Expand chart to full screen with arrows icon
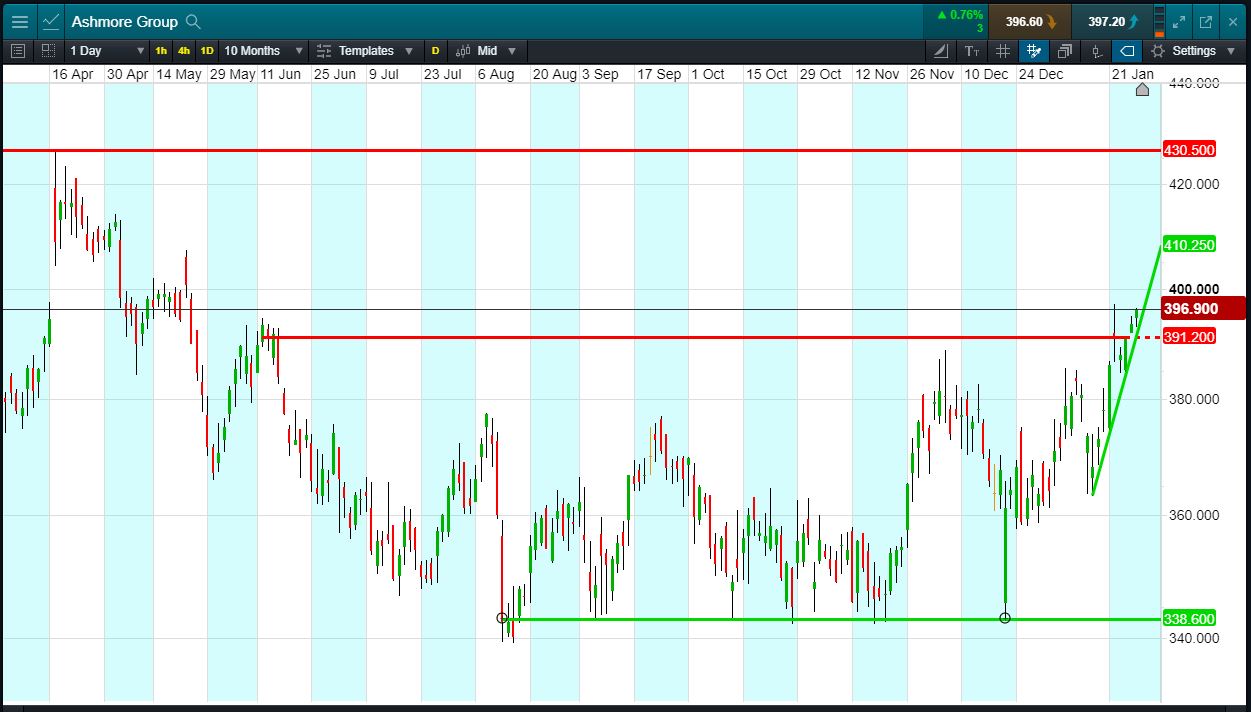 pyautogui.click(x=1179, y=21)
